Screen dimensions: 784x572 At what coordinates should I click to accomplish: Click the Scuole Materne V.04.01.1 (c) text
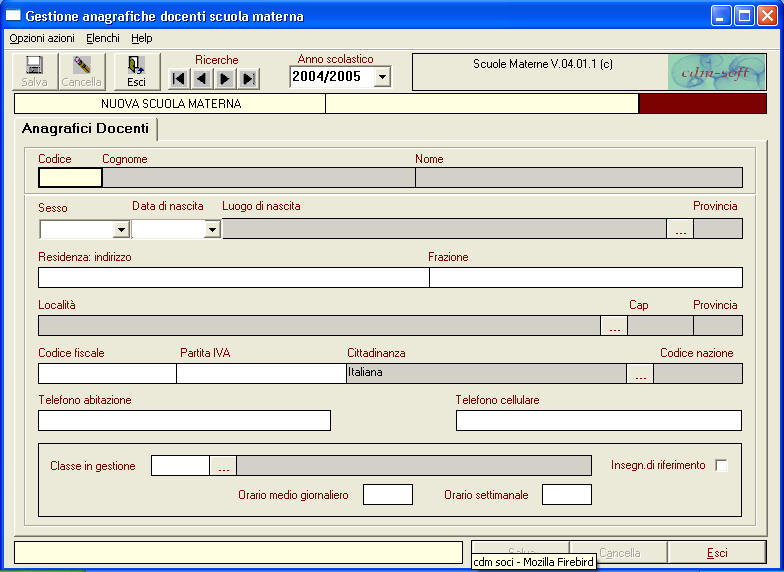point(542,64)
